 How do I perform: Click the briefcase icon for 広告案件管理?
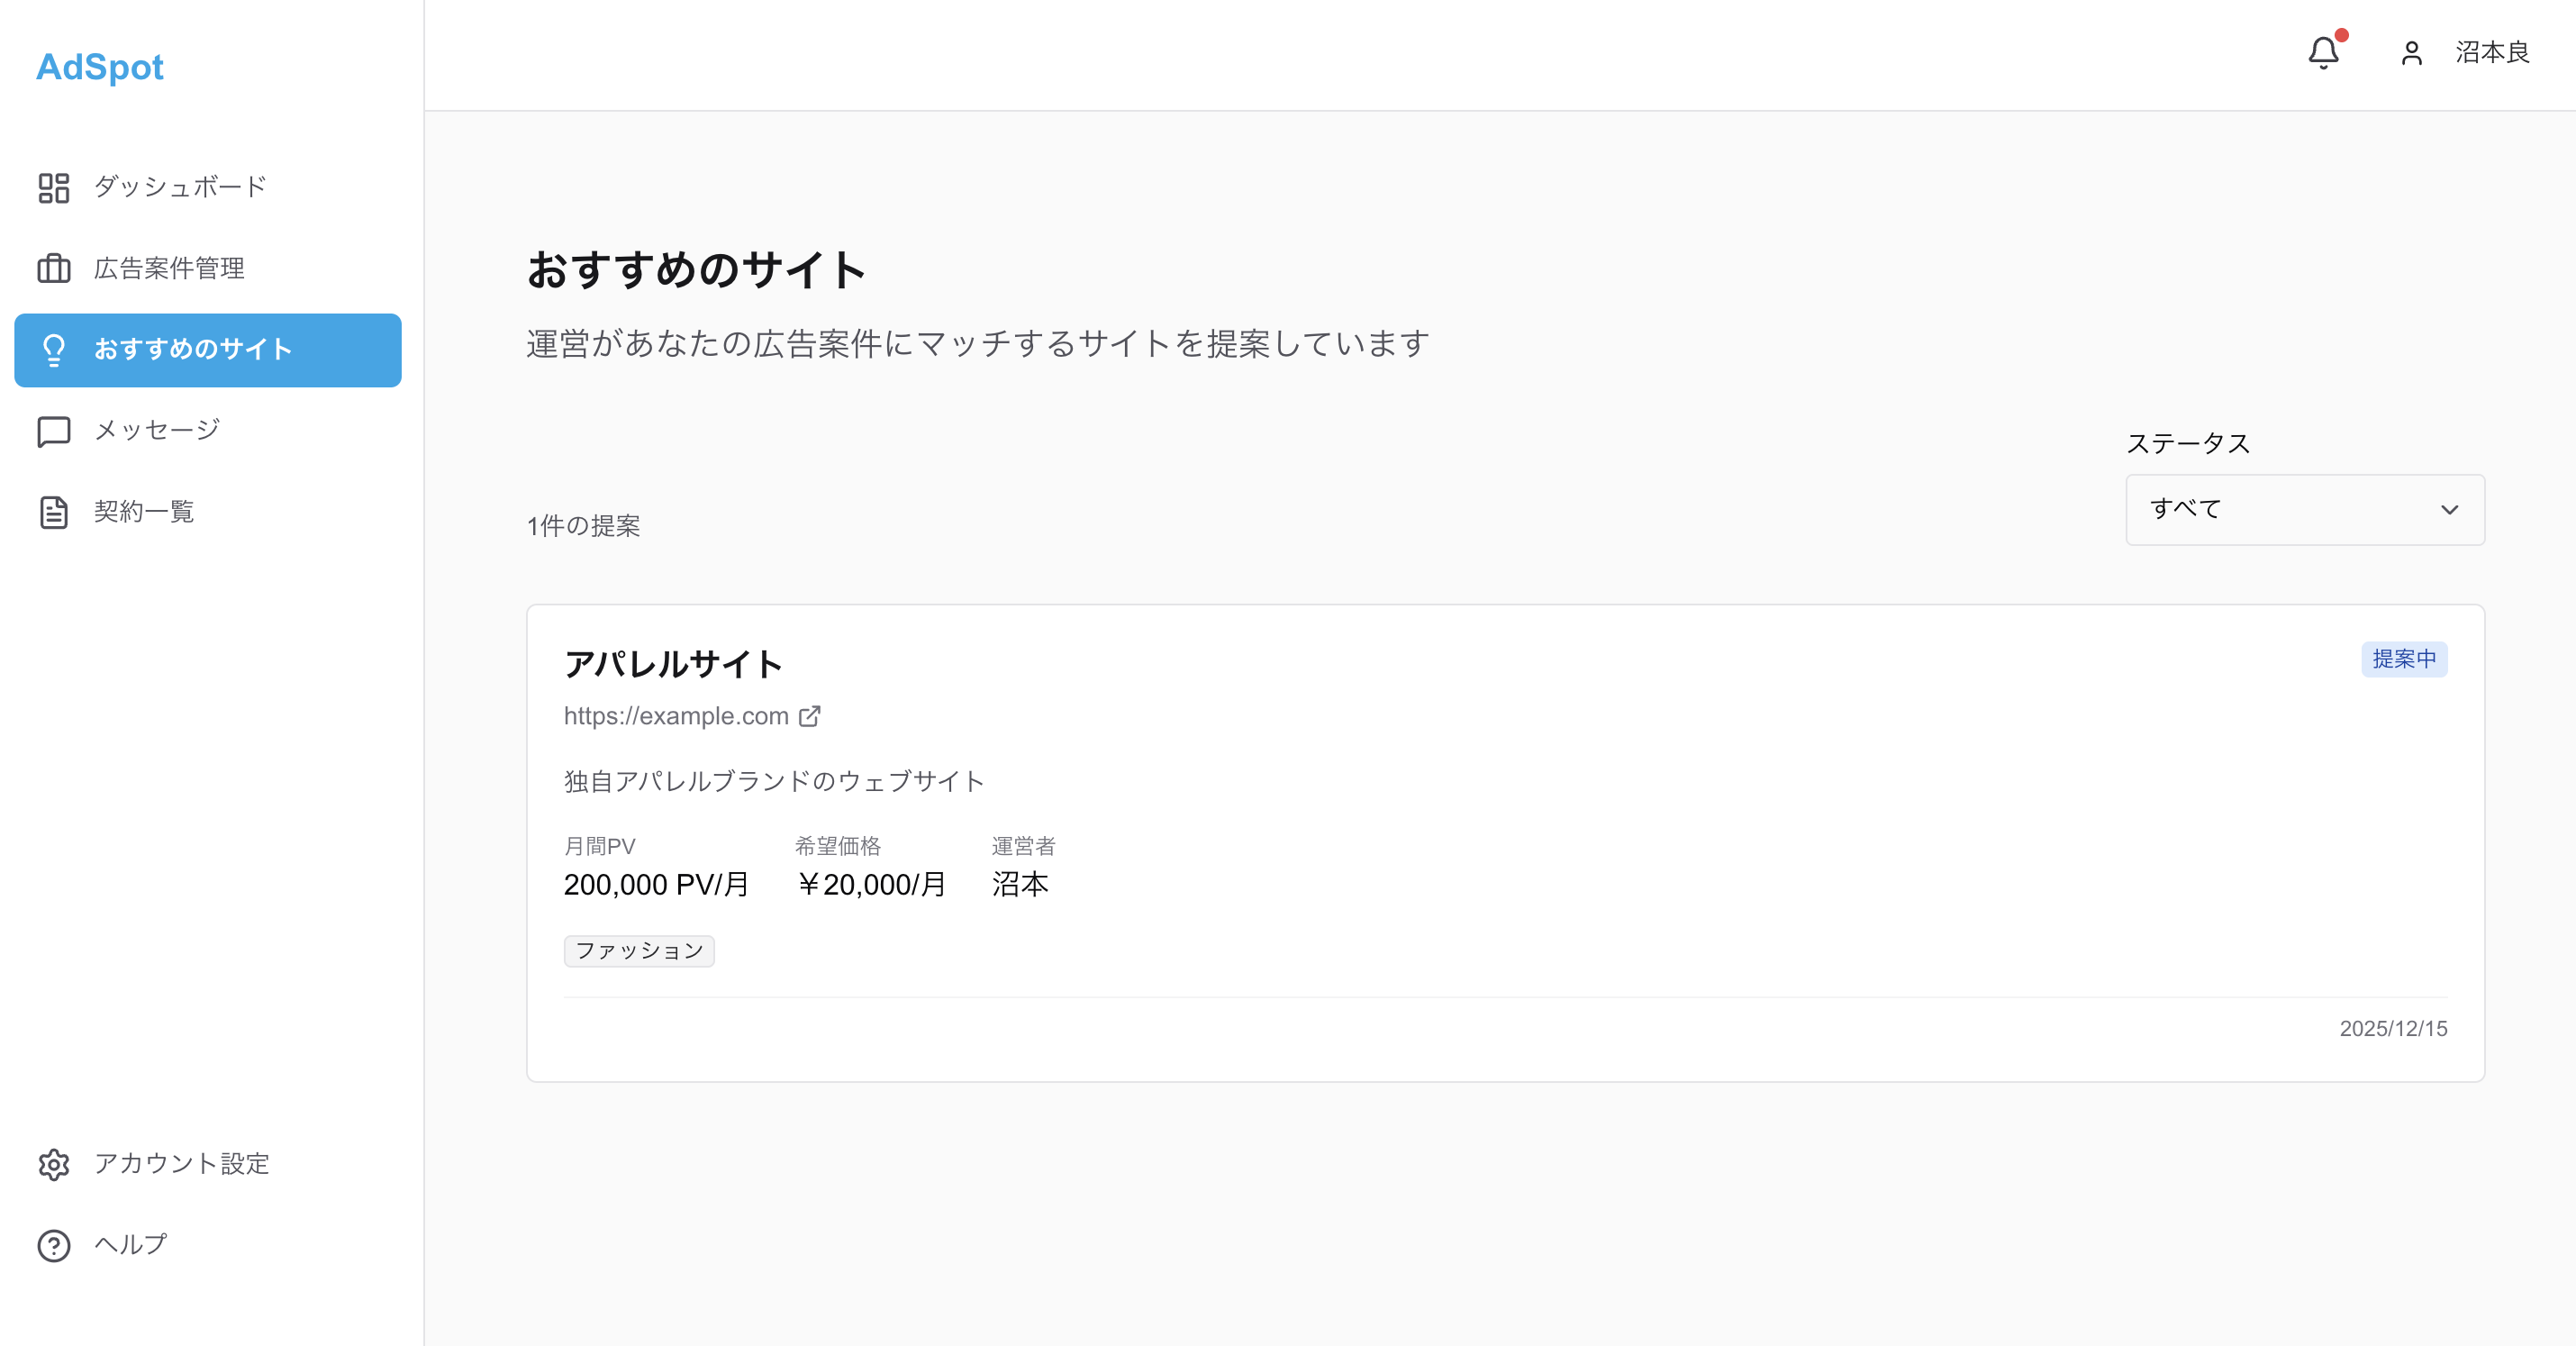(x=53, y=268)
